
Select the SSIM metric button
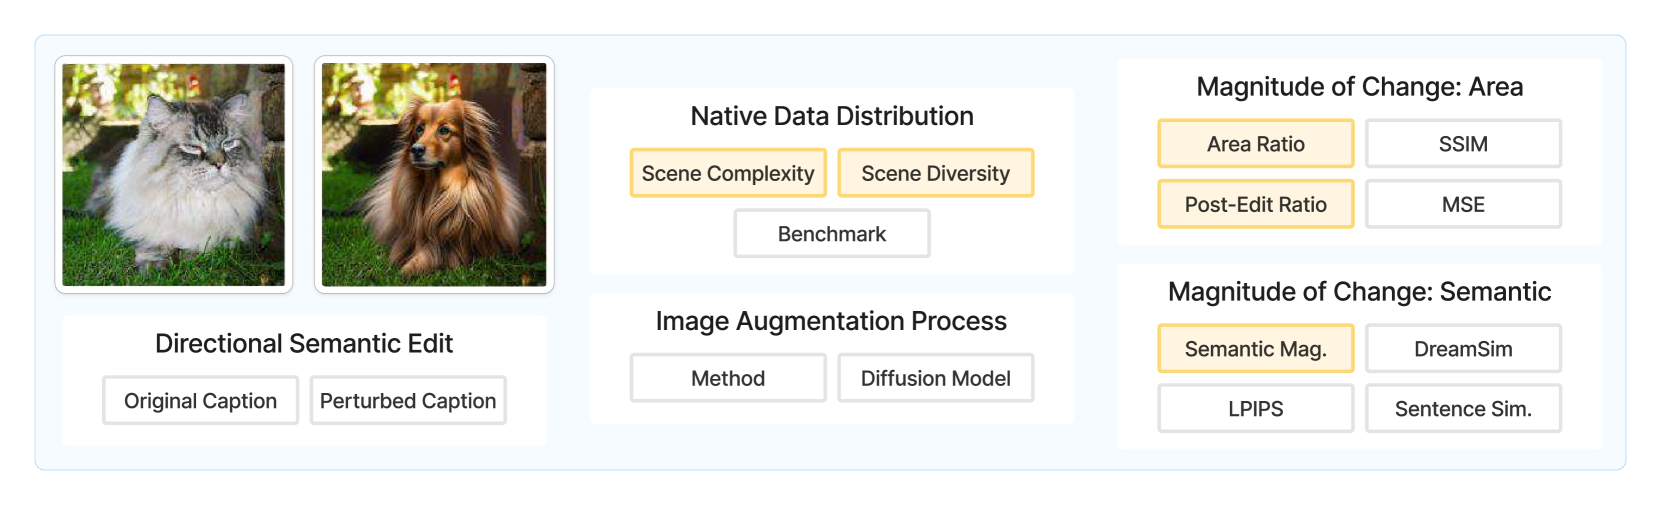tap(1463, 144)
